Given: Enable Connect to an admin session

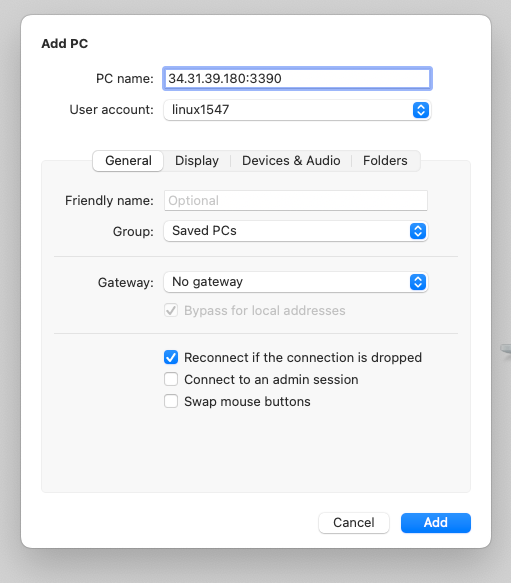Looking at the screenshot, I should [x=171, y=379].
